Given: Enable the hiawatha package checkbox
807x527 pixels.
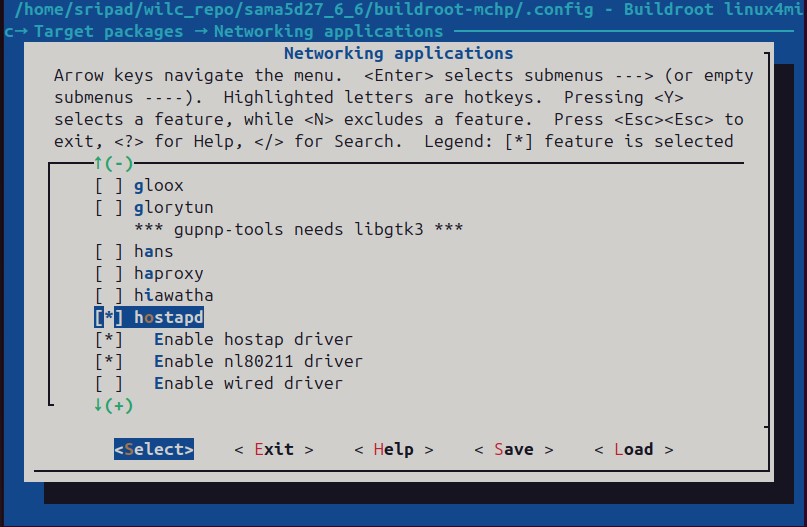Looking at the screenshot, I should tap(108, 296).
